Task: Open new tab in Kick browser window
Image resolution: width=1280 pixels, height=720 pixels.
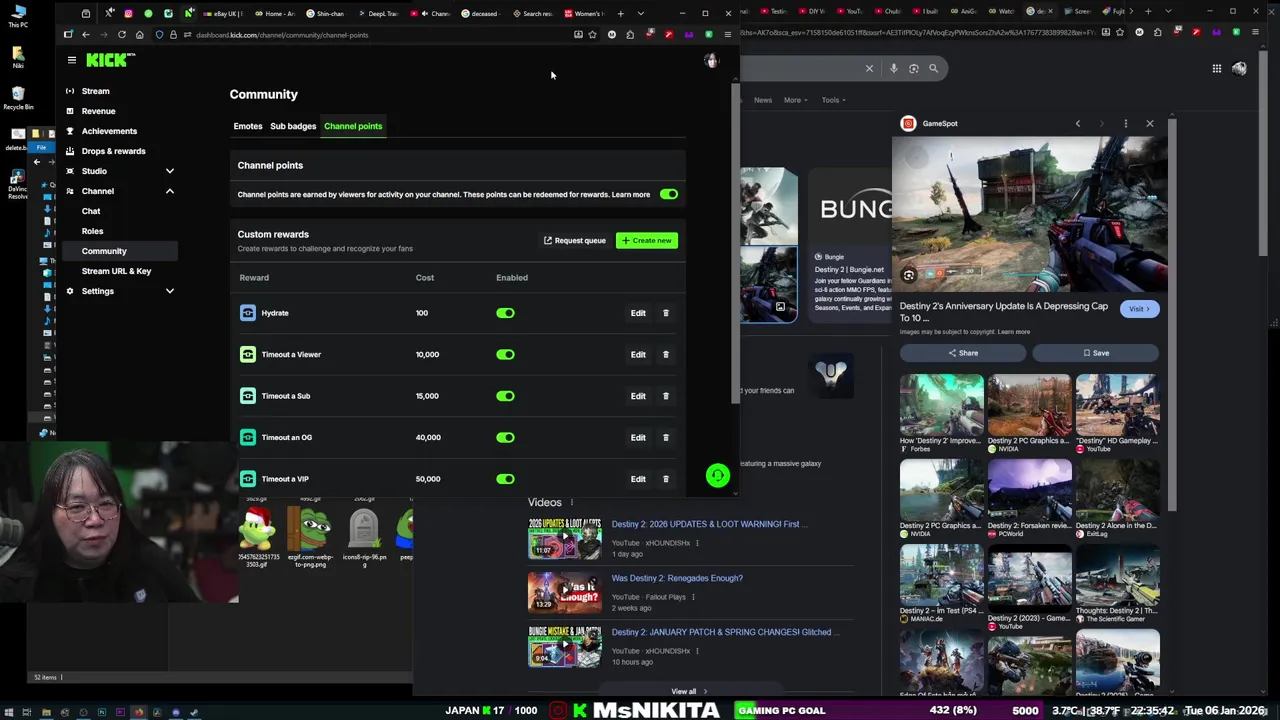Action: click(620, 14)
